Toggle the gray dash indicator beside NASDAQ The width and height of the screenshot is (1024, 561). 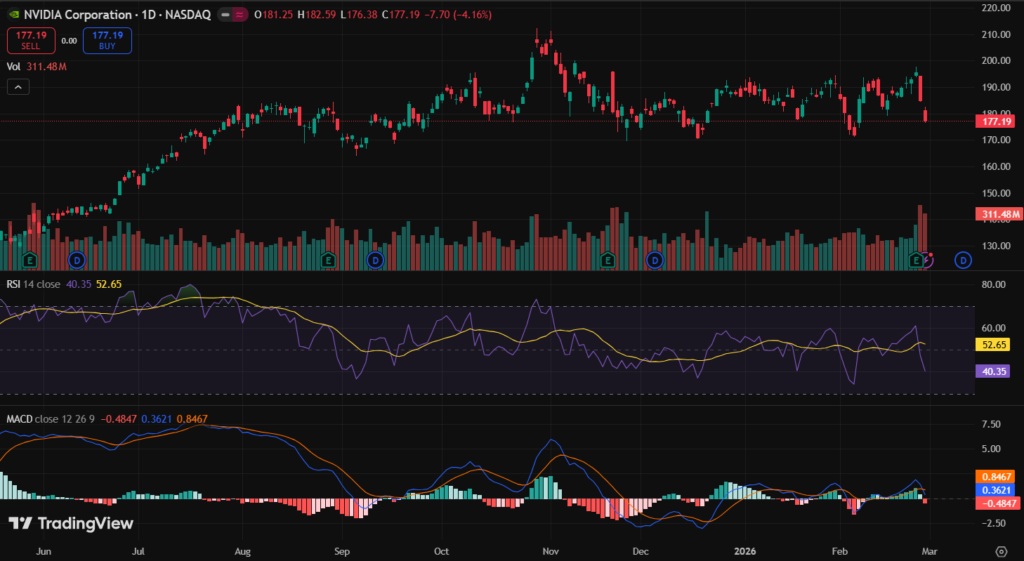pyautogui.click(x=223, y=16)
